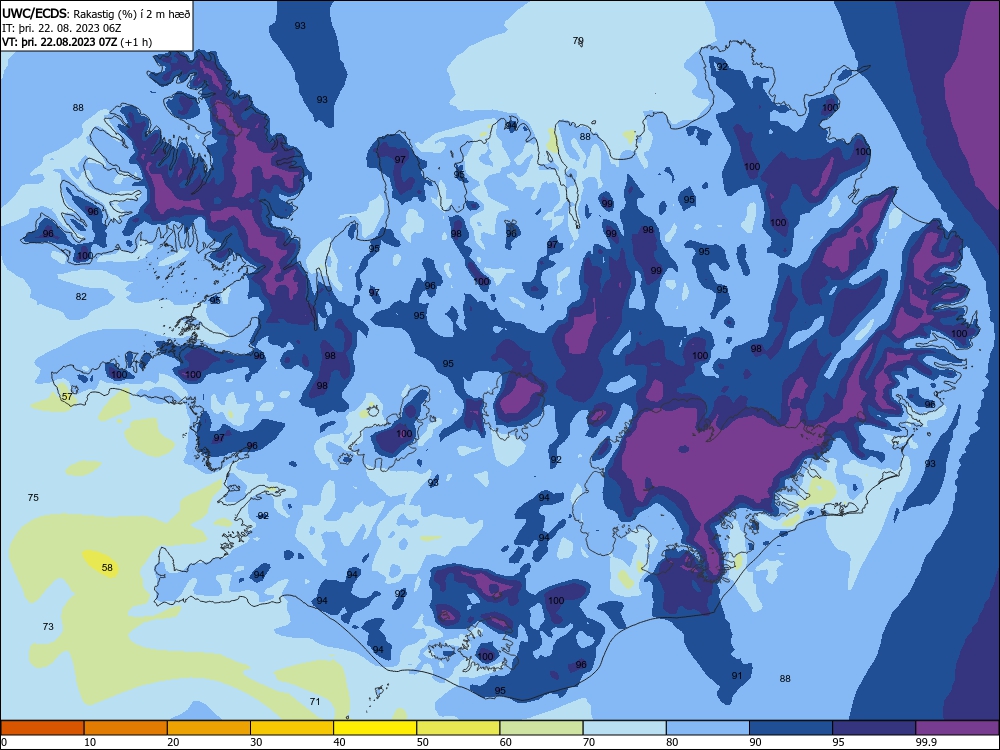Click the 'UWC/ECDS' title text
The width and height of the screenshot is (1000, 750).
click(x=33, y=13)
